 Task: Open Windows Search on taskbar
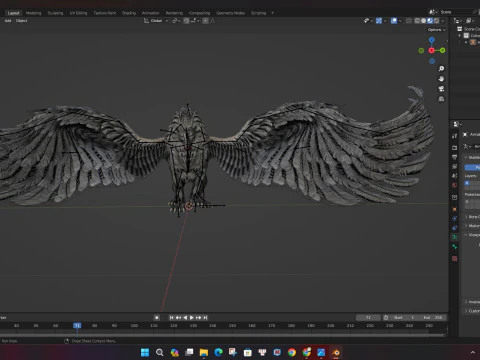[160, 352]
